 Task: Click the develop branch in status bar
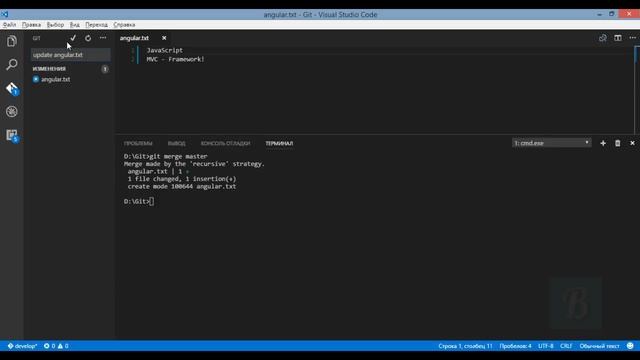[x=22, y=346]
